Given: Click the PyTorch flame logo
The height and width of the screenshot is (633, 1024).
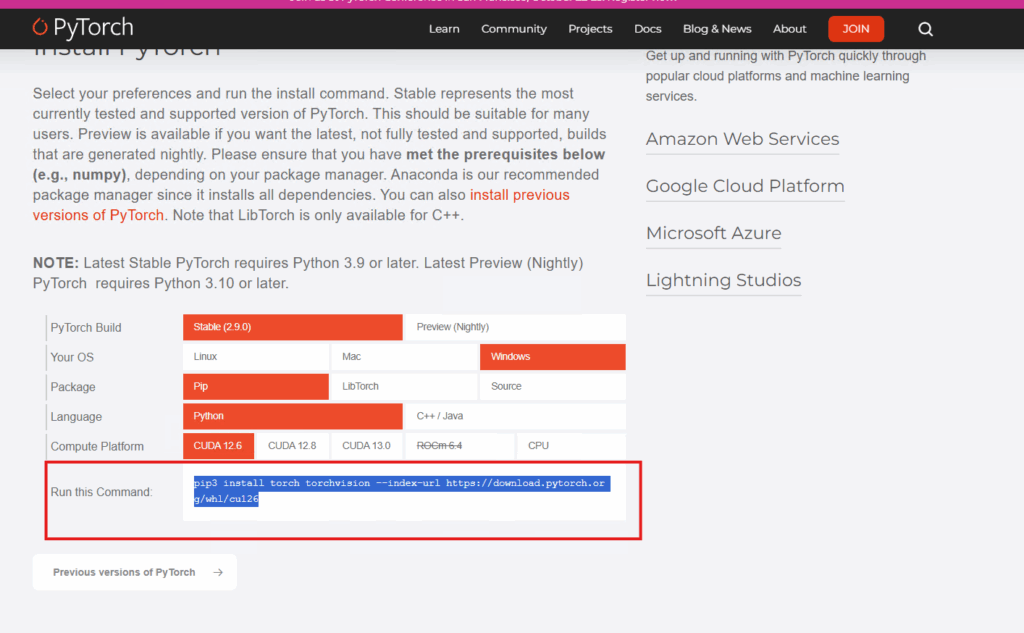Looking at the screenshot, I should tap(40, 28).
